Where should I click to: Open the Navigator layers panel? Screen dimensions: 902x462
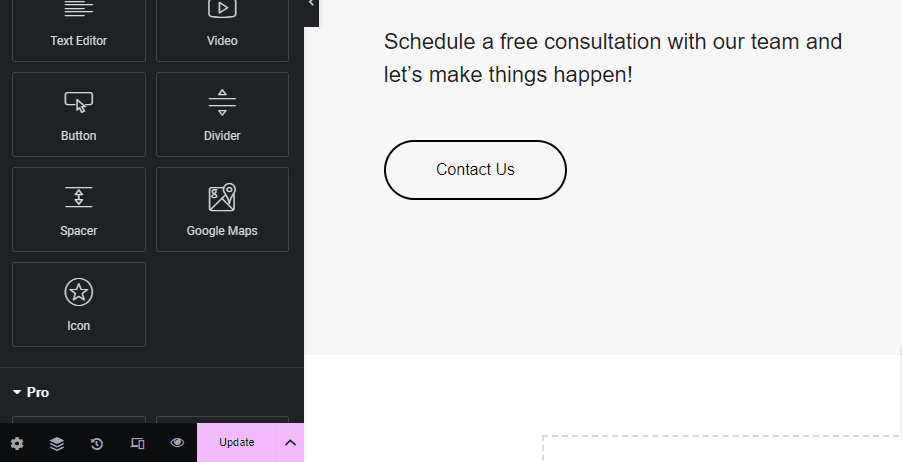click(57, 443)
